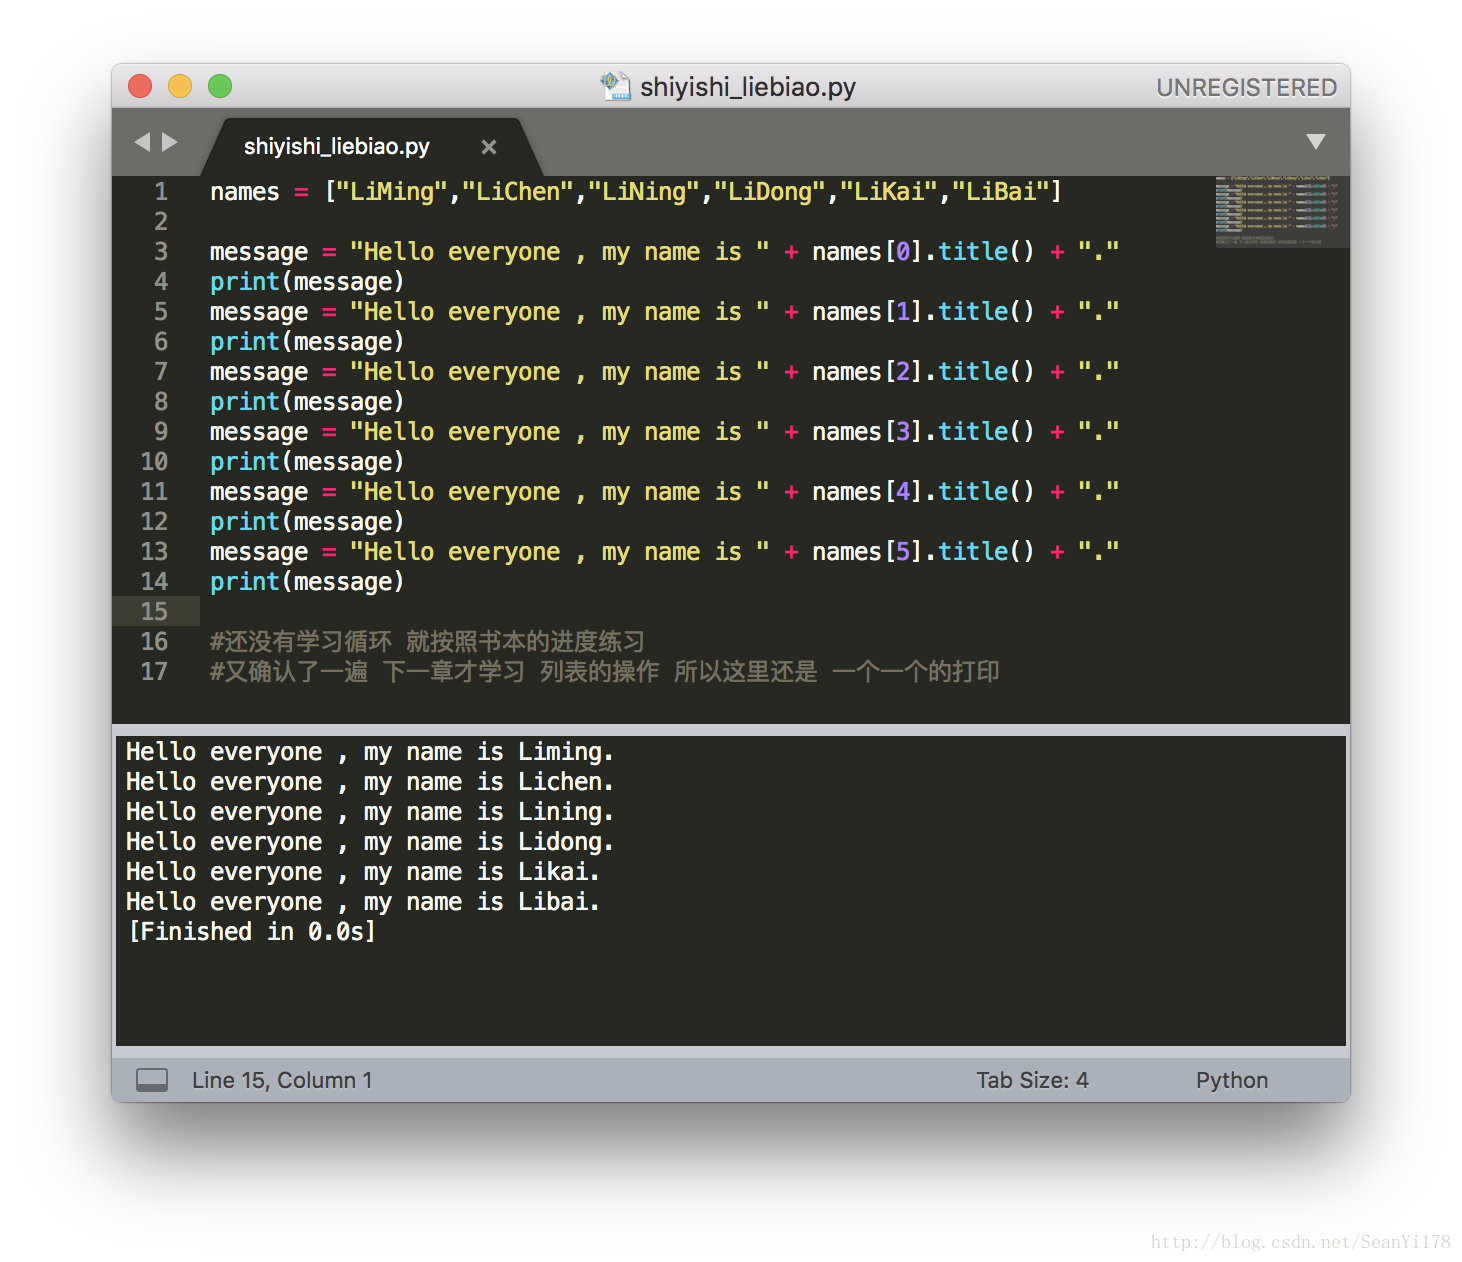
Task: Click line number 17 in the gutter
Action: pyautogui.click(x=154, y=671)
